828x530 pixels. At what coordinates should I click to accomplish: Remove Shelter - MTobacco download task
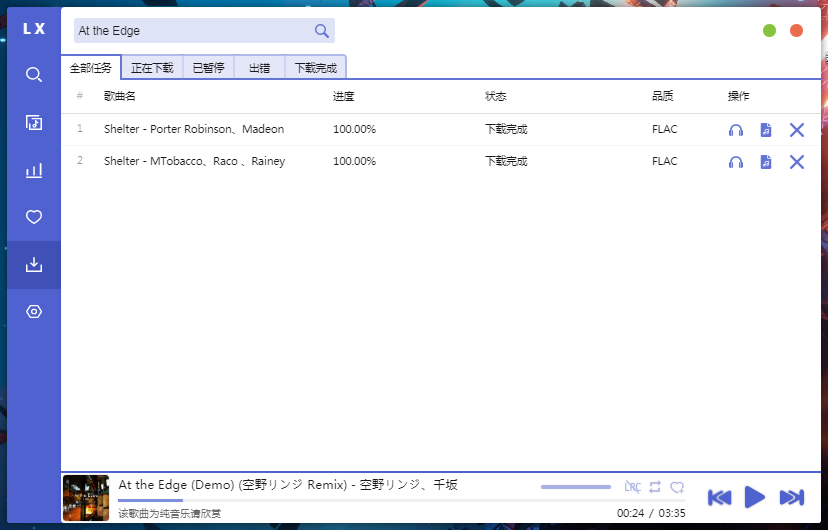[796, 162]
